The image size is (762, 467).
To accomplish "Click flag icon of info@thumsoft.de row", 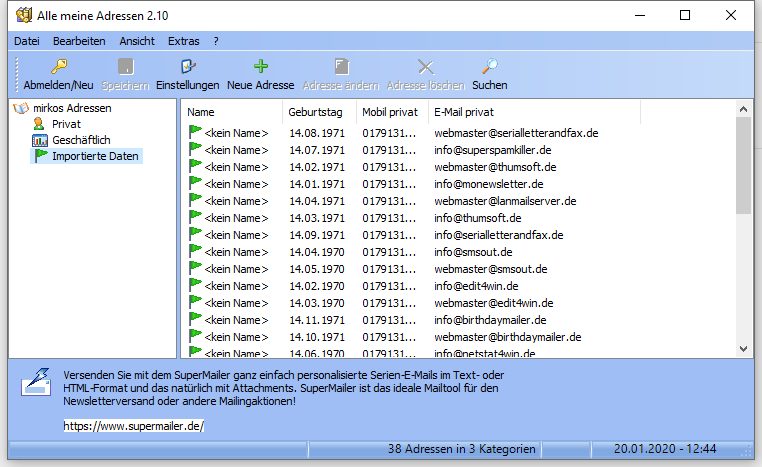I will [195, 217].
